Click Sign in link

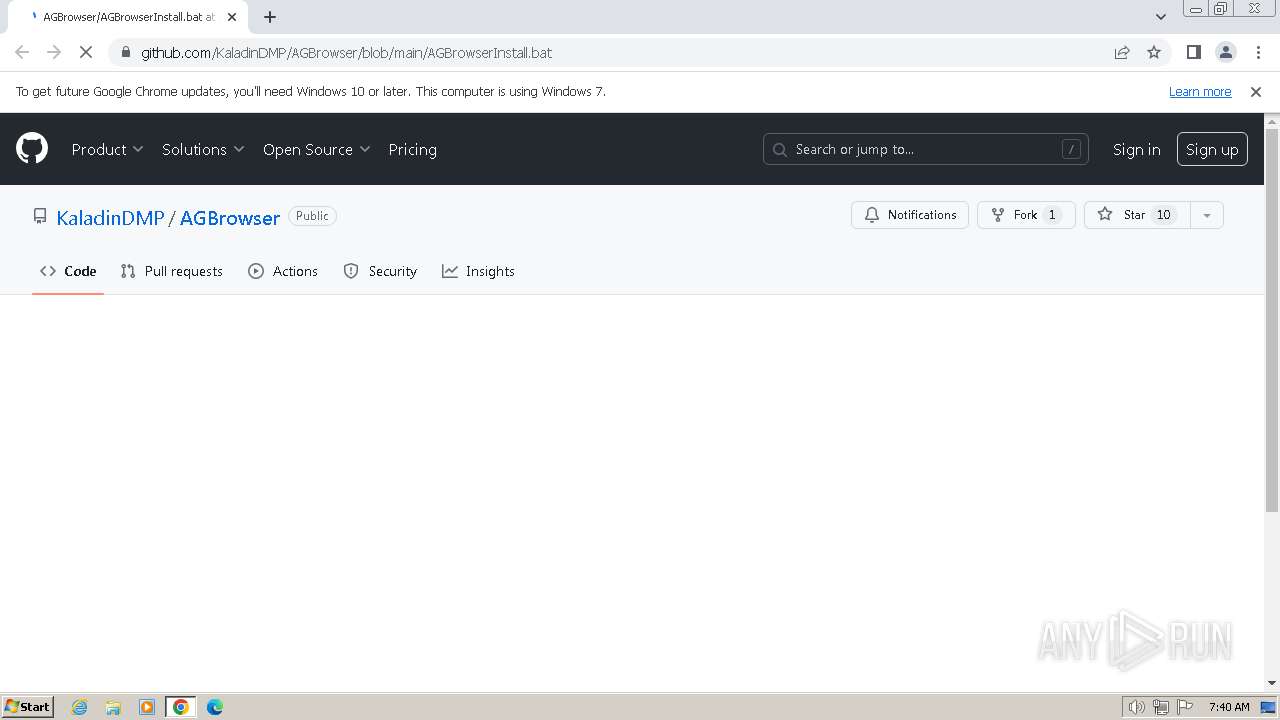(1136, 149)
